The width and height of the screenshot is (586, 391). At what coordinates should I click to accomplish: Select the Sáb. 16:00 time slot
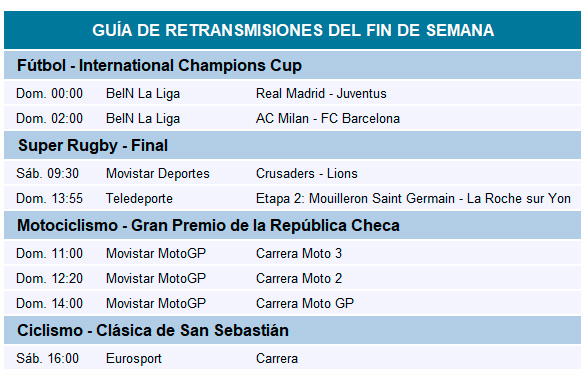[47, 358]
